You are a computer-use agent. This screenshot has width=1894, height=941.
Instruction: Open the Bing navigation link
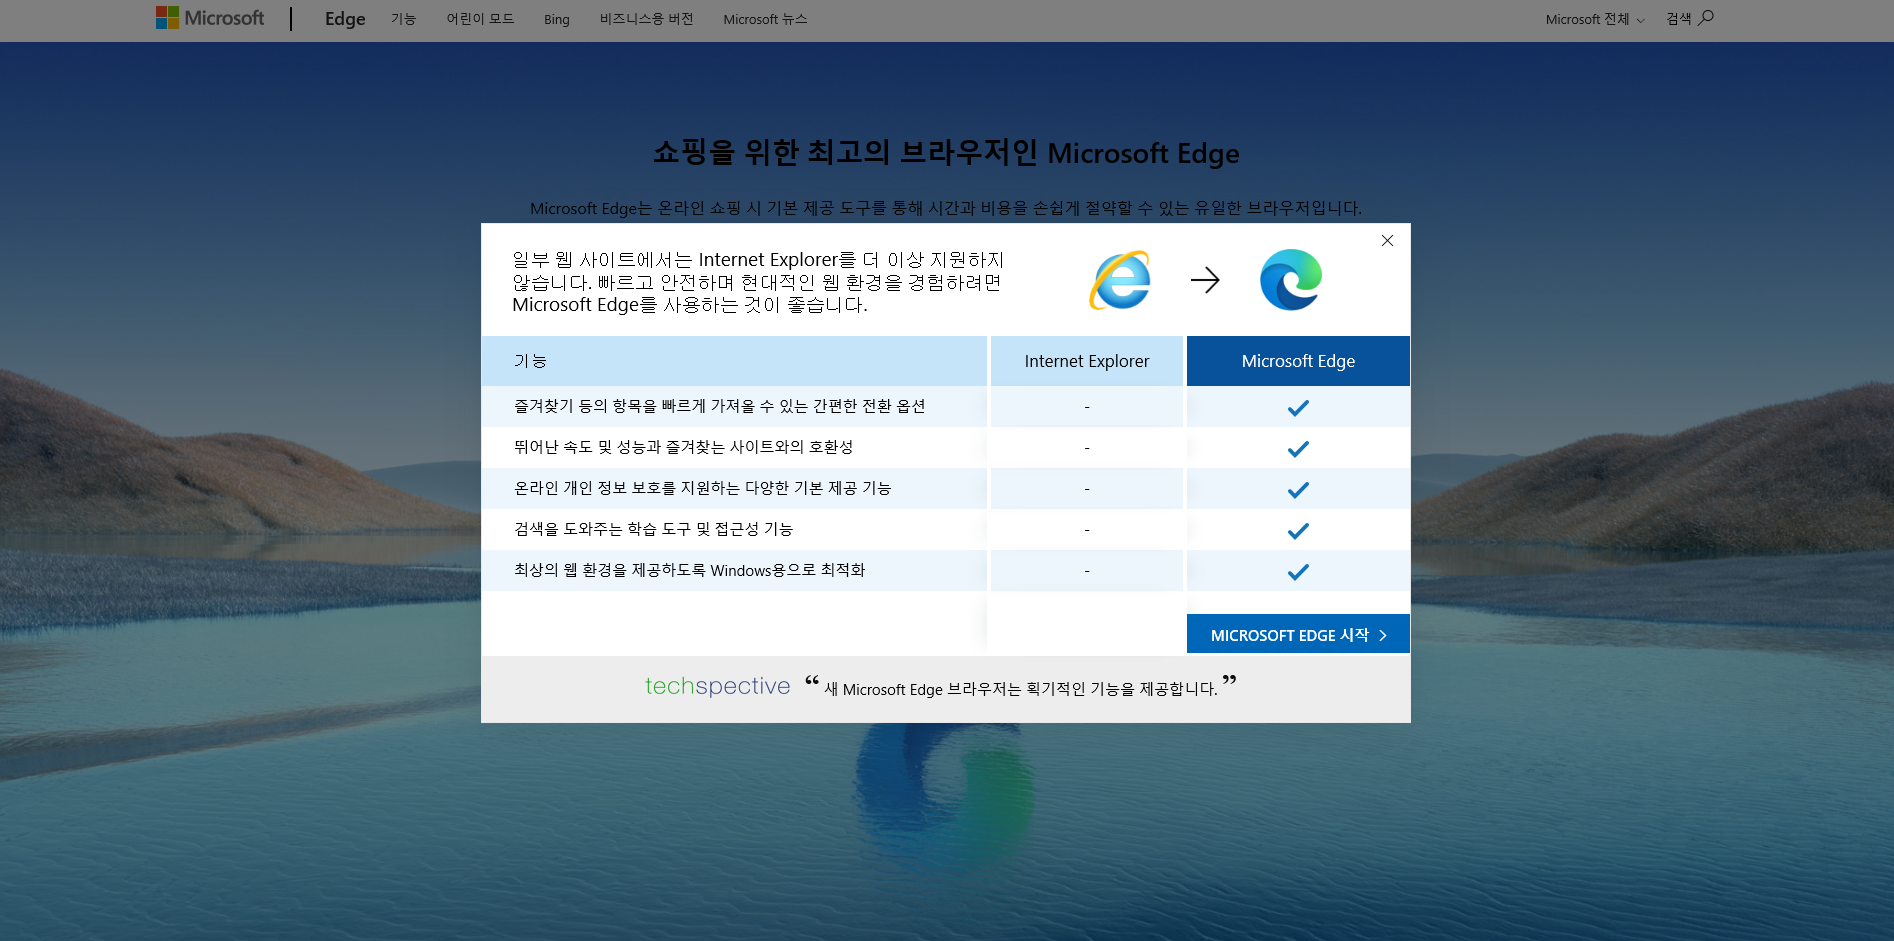(557, 19)
